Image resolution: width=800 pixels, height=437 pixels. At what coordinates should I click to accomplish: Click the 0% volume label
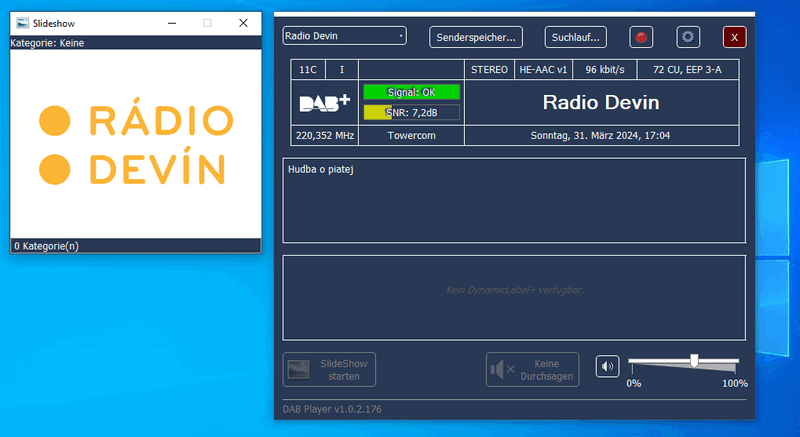point(634,383)
